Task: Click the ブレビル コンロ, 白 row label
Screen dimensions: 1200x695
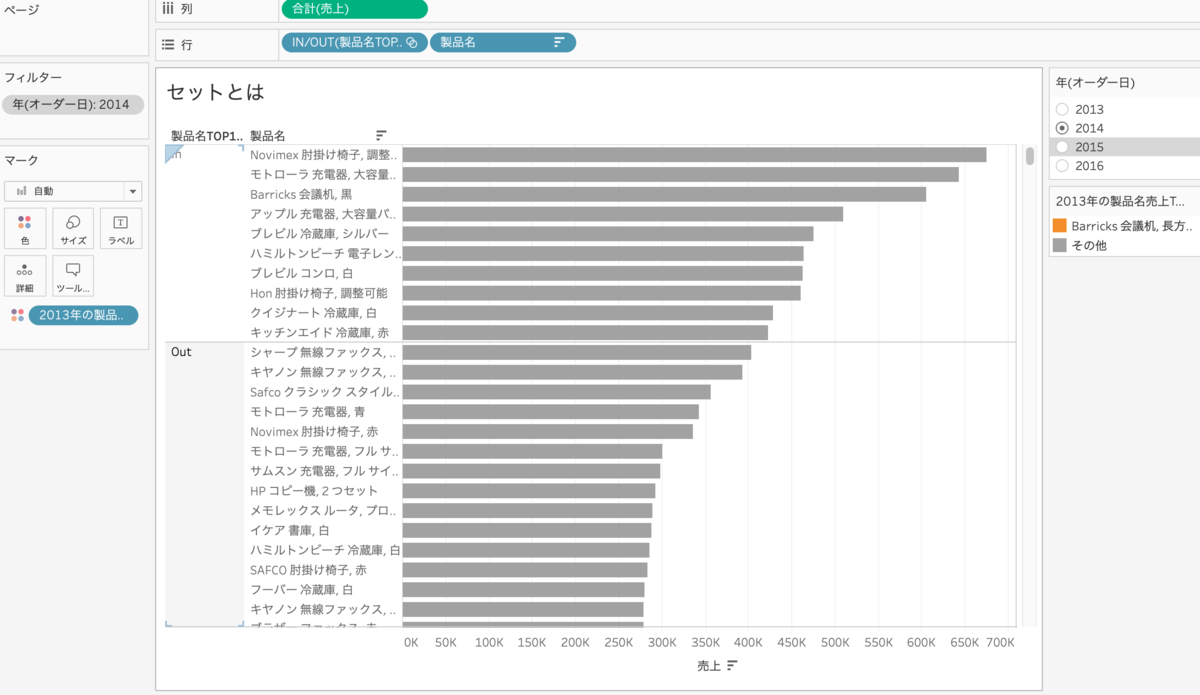Action: click(301, 273)
